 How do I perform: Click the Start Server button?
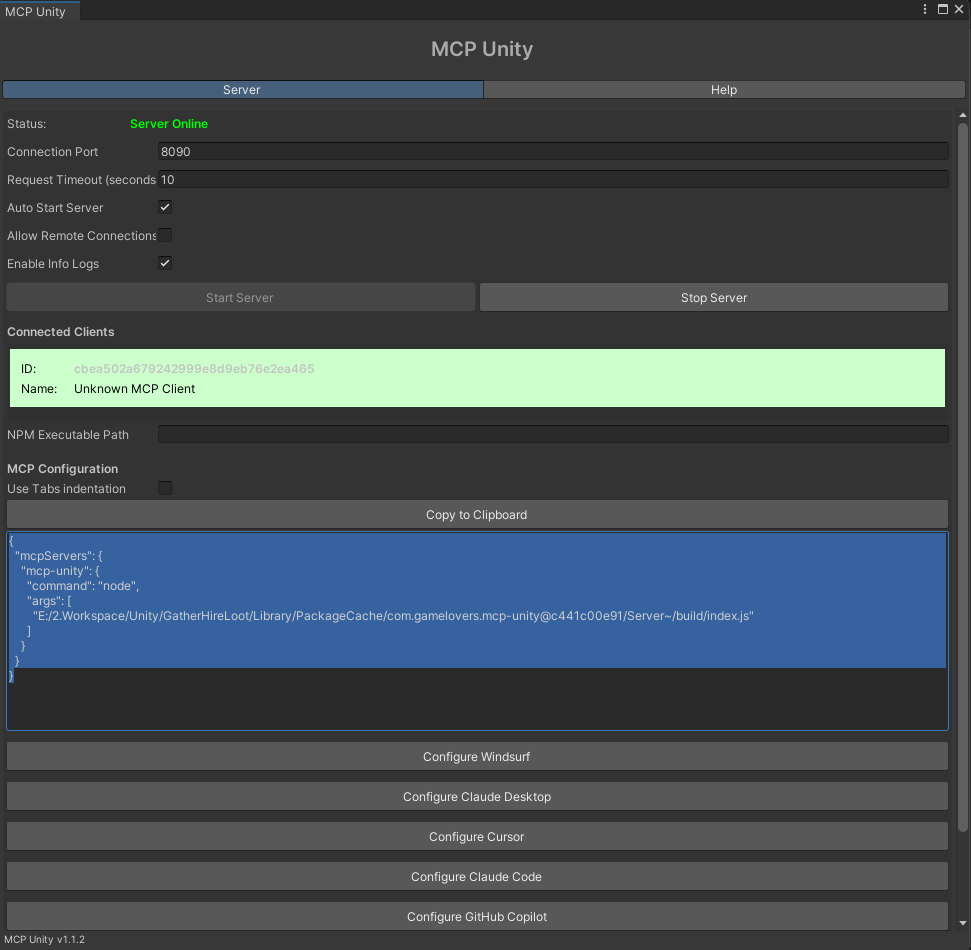coord(240,298)
